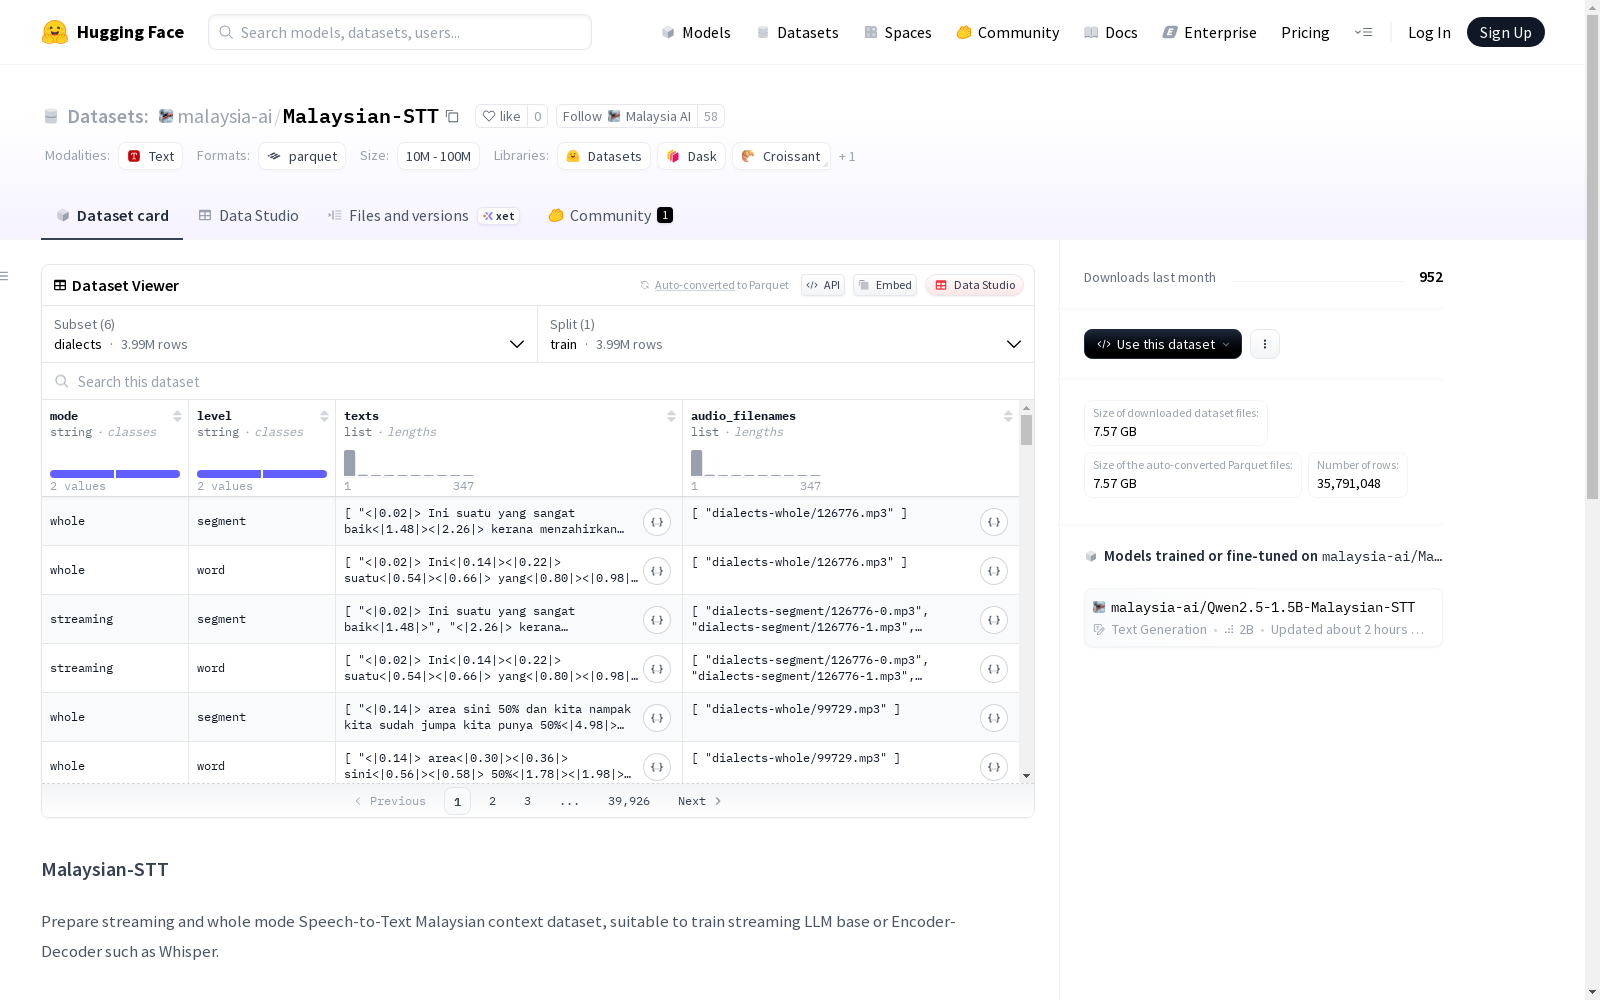
Task: Go to the Datasets nav item
Action: coord(797,32)
